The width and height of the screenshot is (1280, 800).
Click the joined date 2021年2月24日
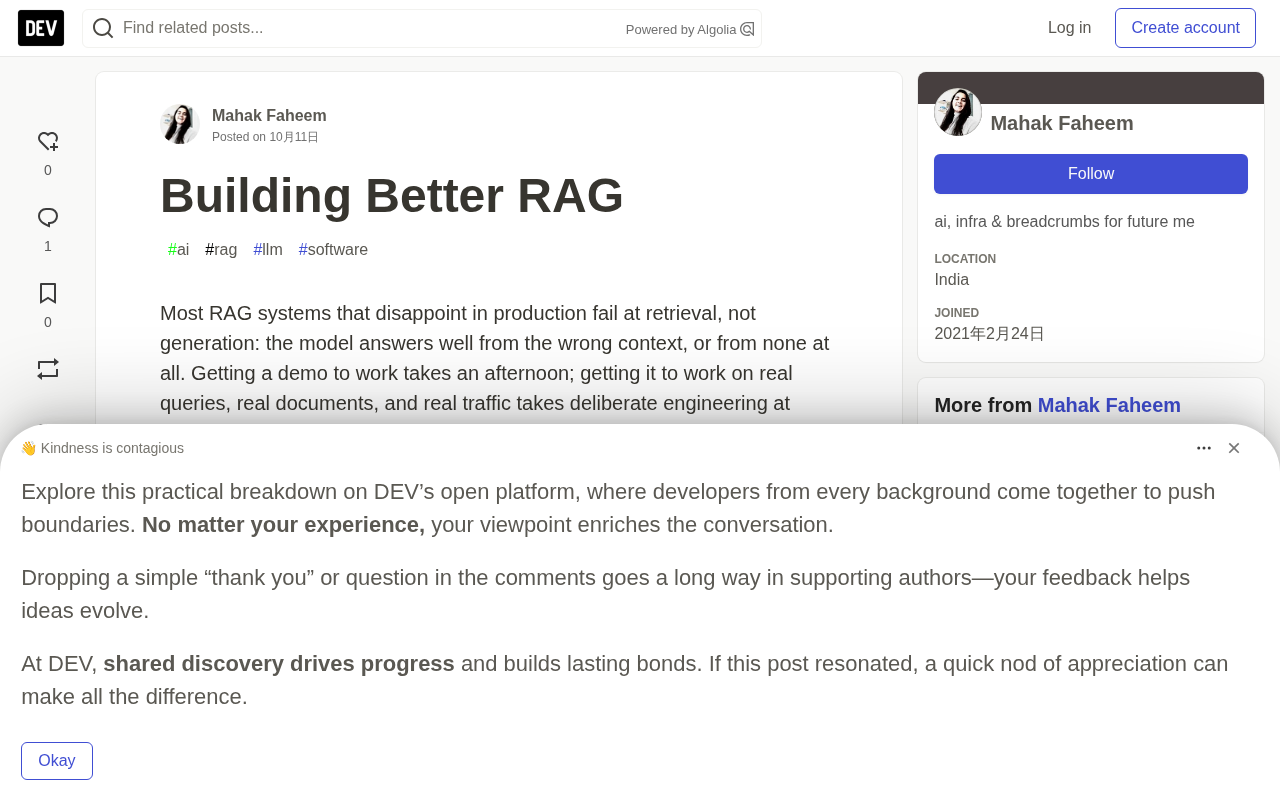click(x=989, y=334)
